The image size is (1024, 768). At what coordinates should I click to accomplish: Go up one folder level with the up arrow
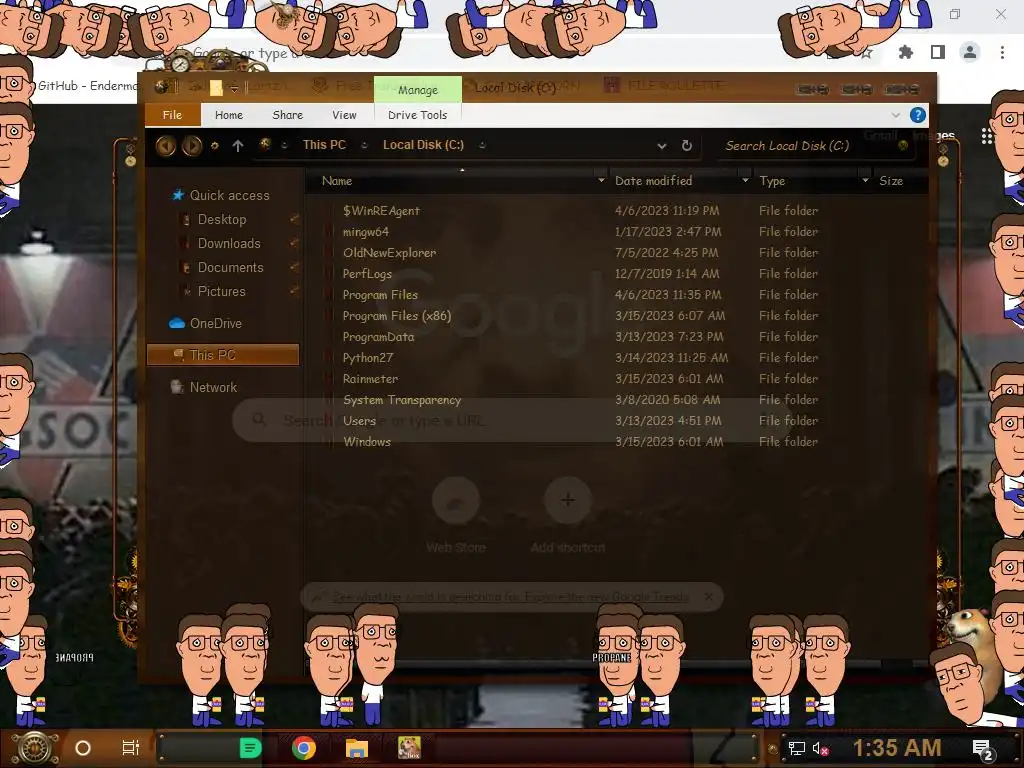(238, 146)
